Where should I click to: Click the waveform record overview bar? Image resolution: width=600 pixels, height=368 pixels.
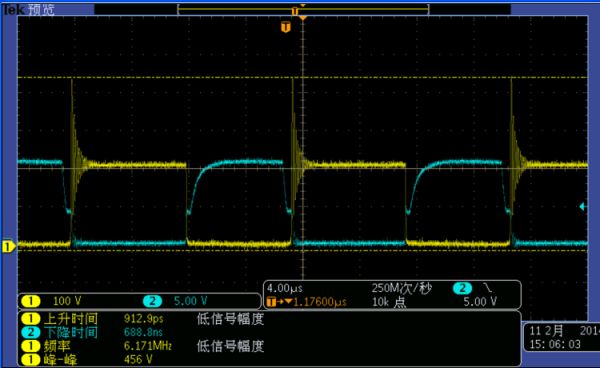pyautogui.click(x=303, y=10)
